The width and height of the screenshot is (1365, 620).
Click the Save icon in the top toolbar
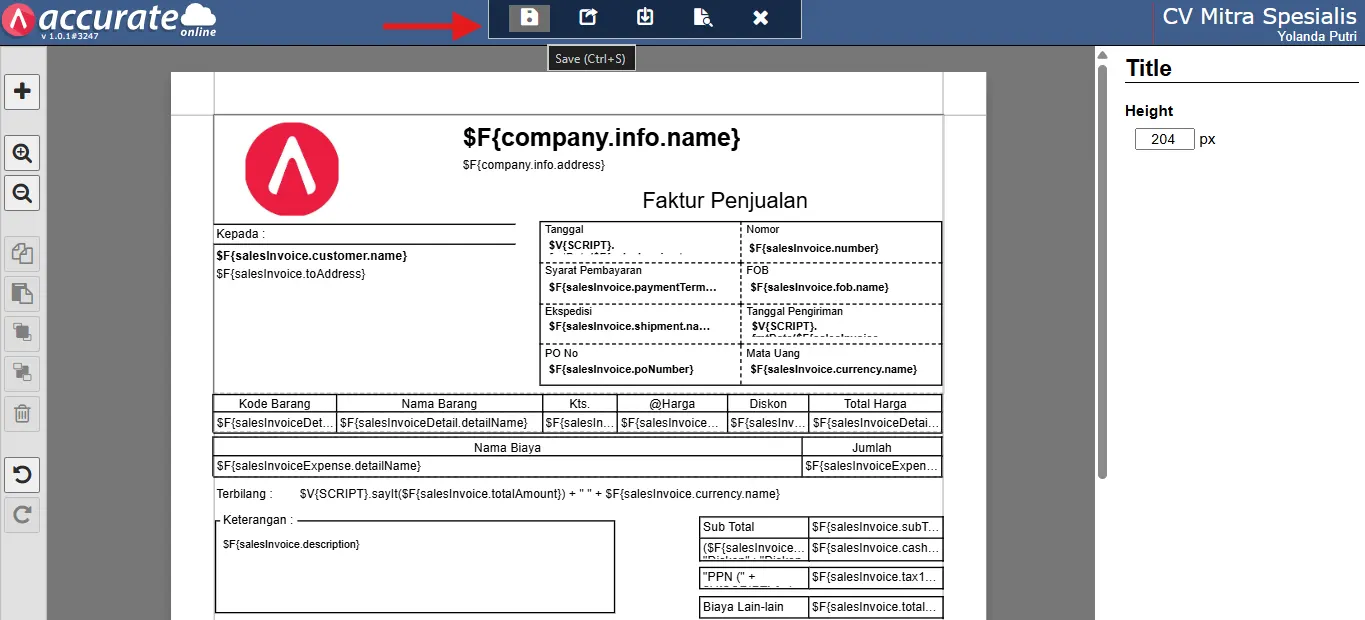pos(529,18)
